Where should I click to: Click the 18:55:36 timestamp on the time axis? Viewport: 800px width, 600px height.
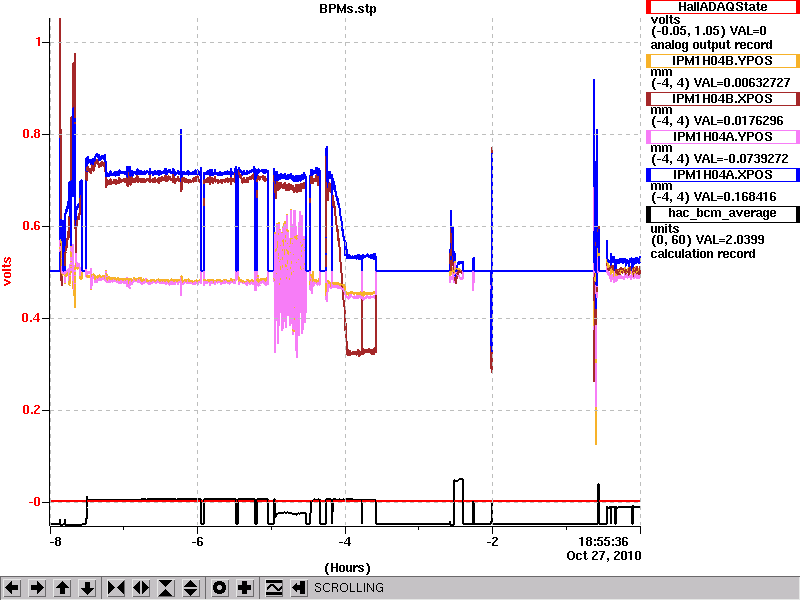(603, 541)
